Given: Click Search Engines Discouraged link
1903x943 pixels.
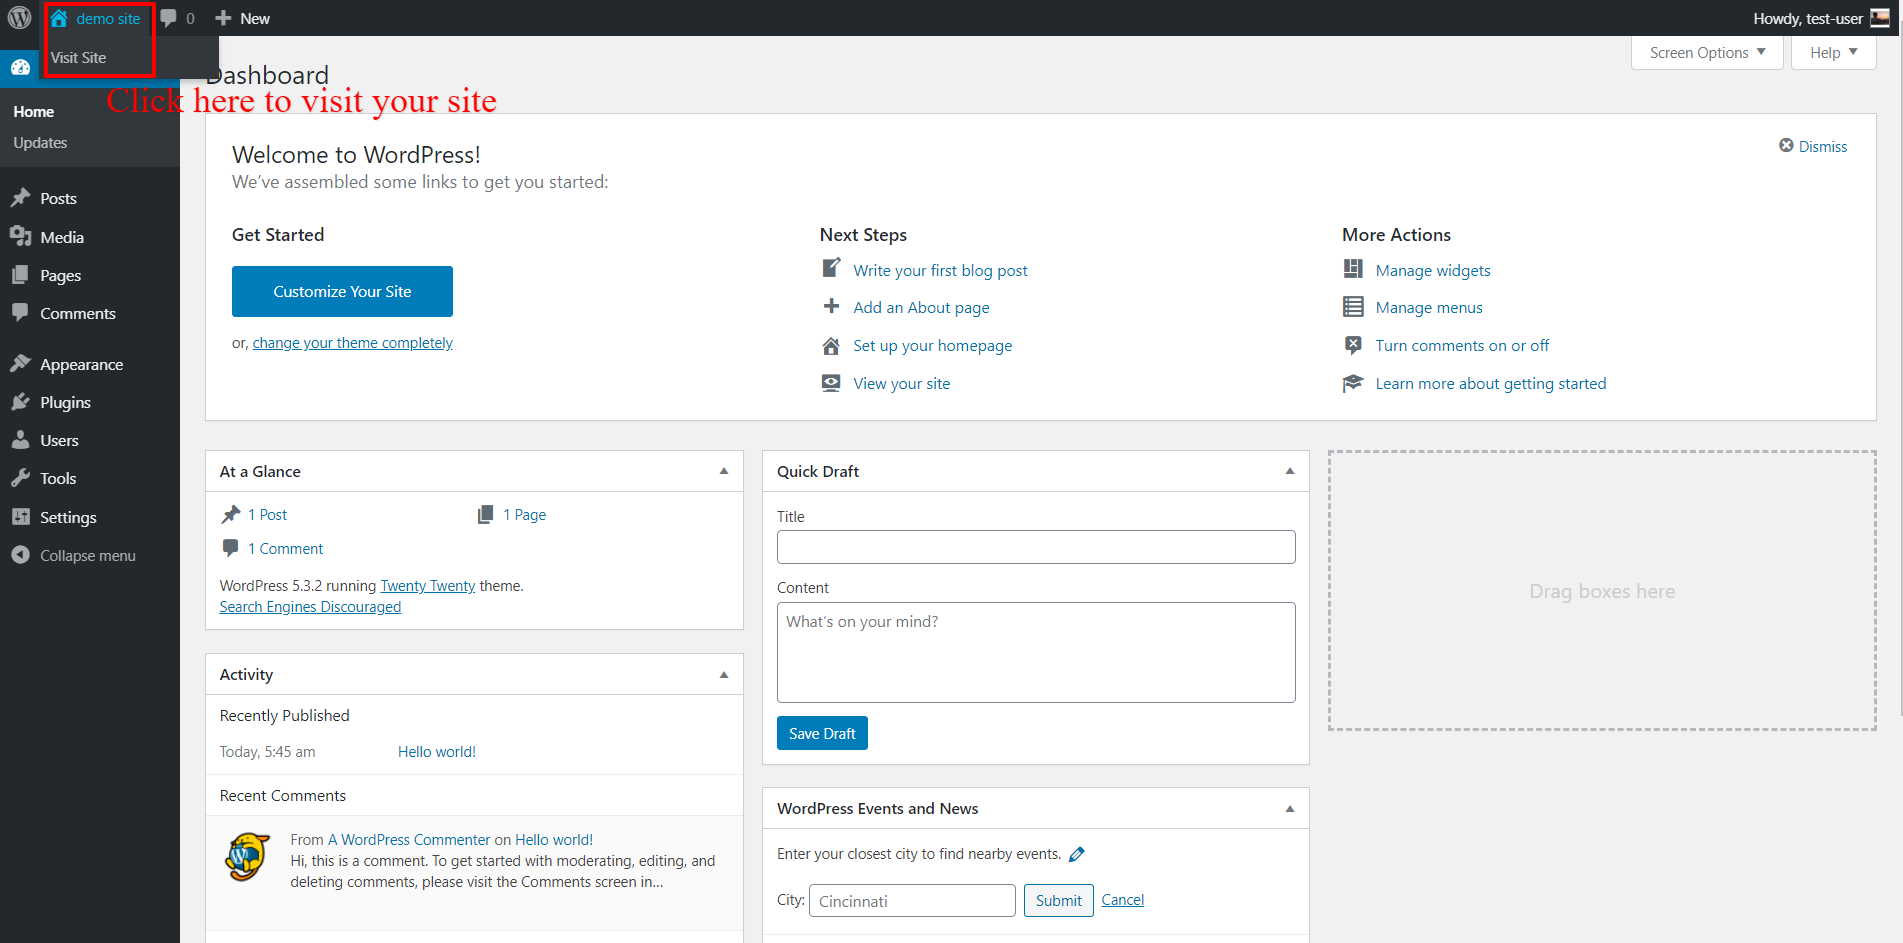Looking at the screenshot, I should (310, 607).
